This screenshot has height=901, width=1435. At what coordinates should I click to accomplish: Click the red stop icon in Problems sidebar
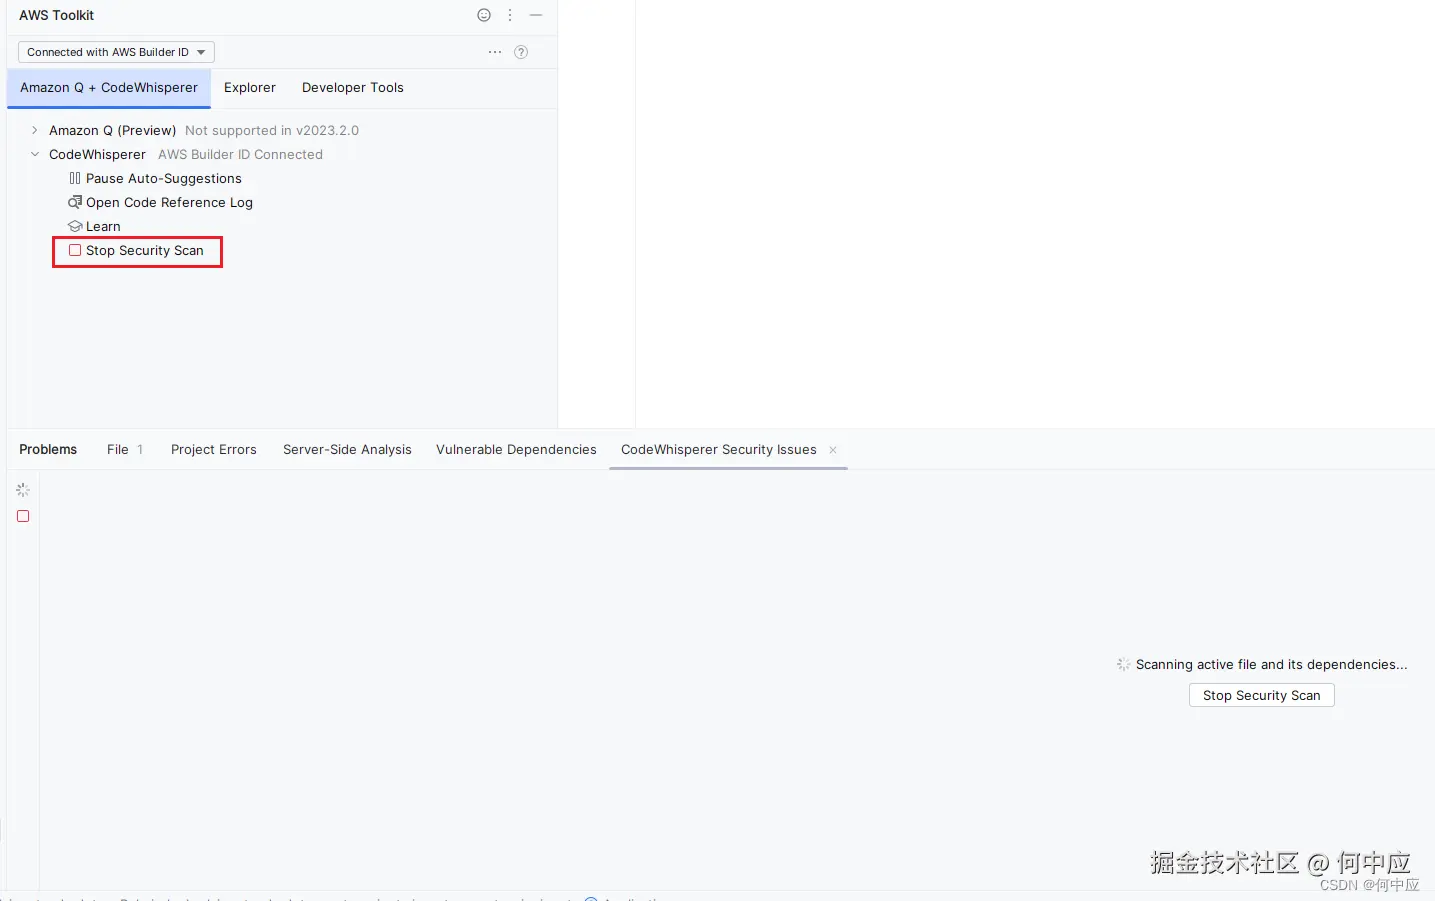coord(23,516)
